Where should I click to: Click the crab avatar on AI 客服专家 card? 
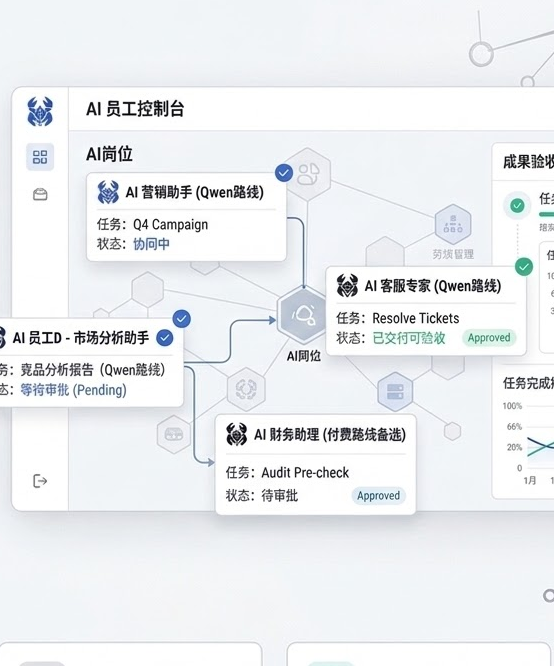coord(347,285)
